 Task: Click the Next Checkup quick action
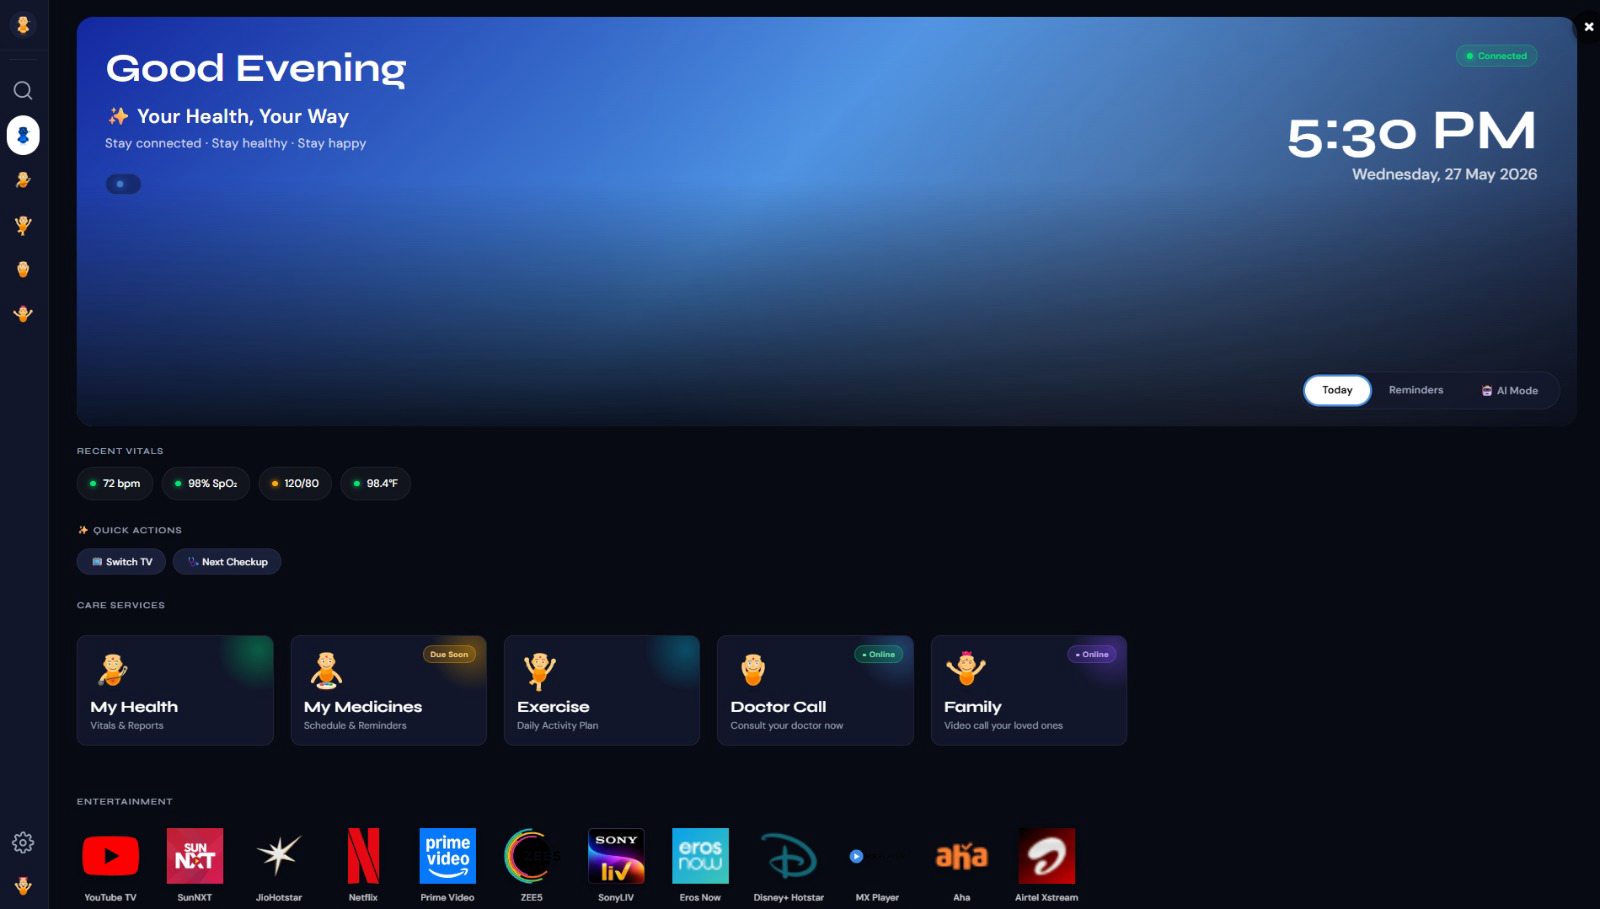(227, 562)
